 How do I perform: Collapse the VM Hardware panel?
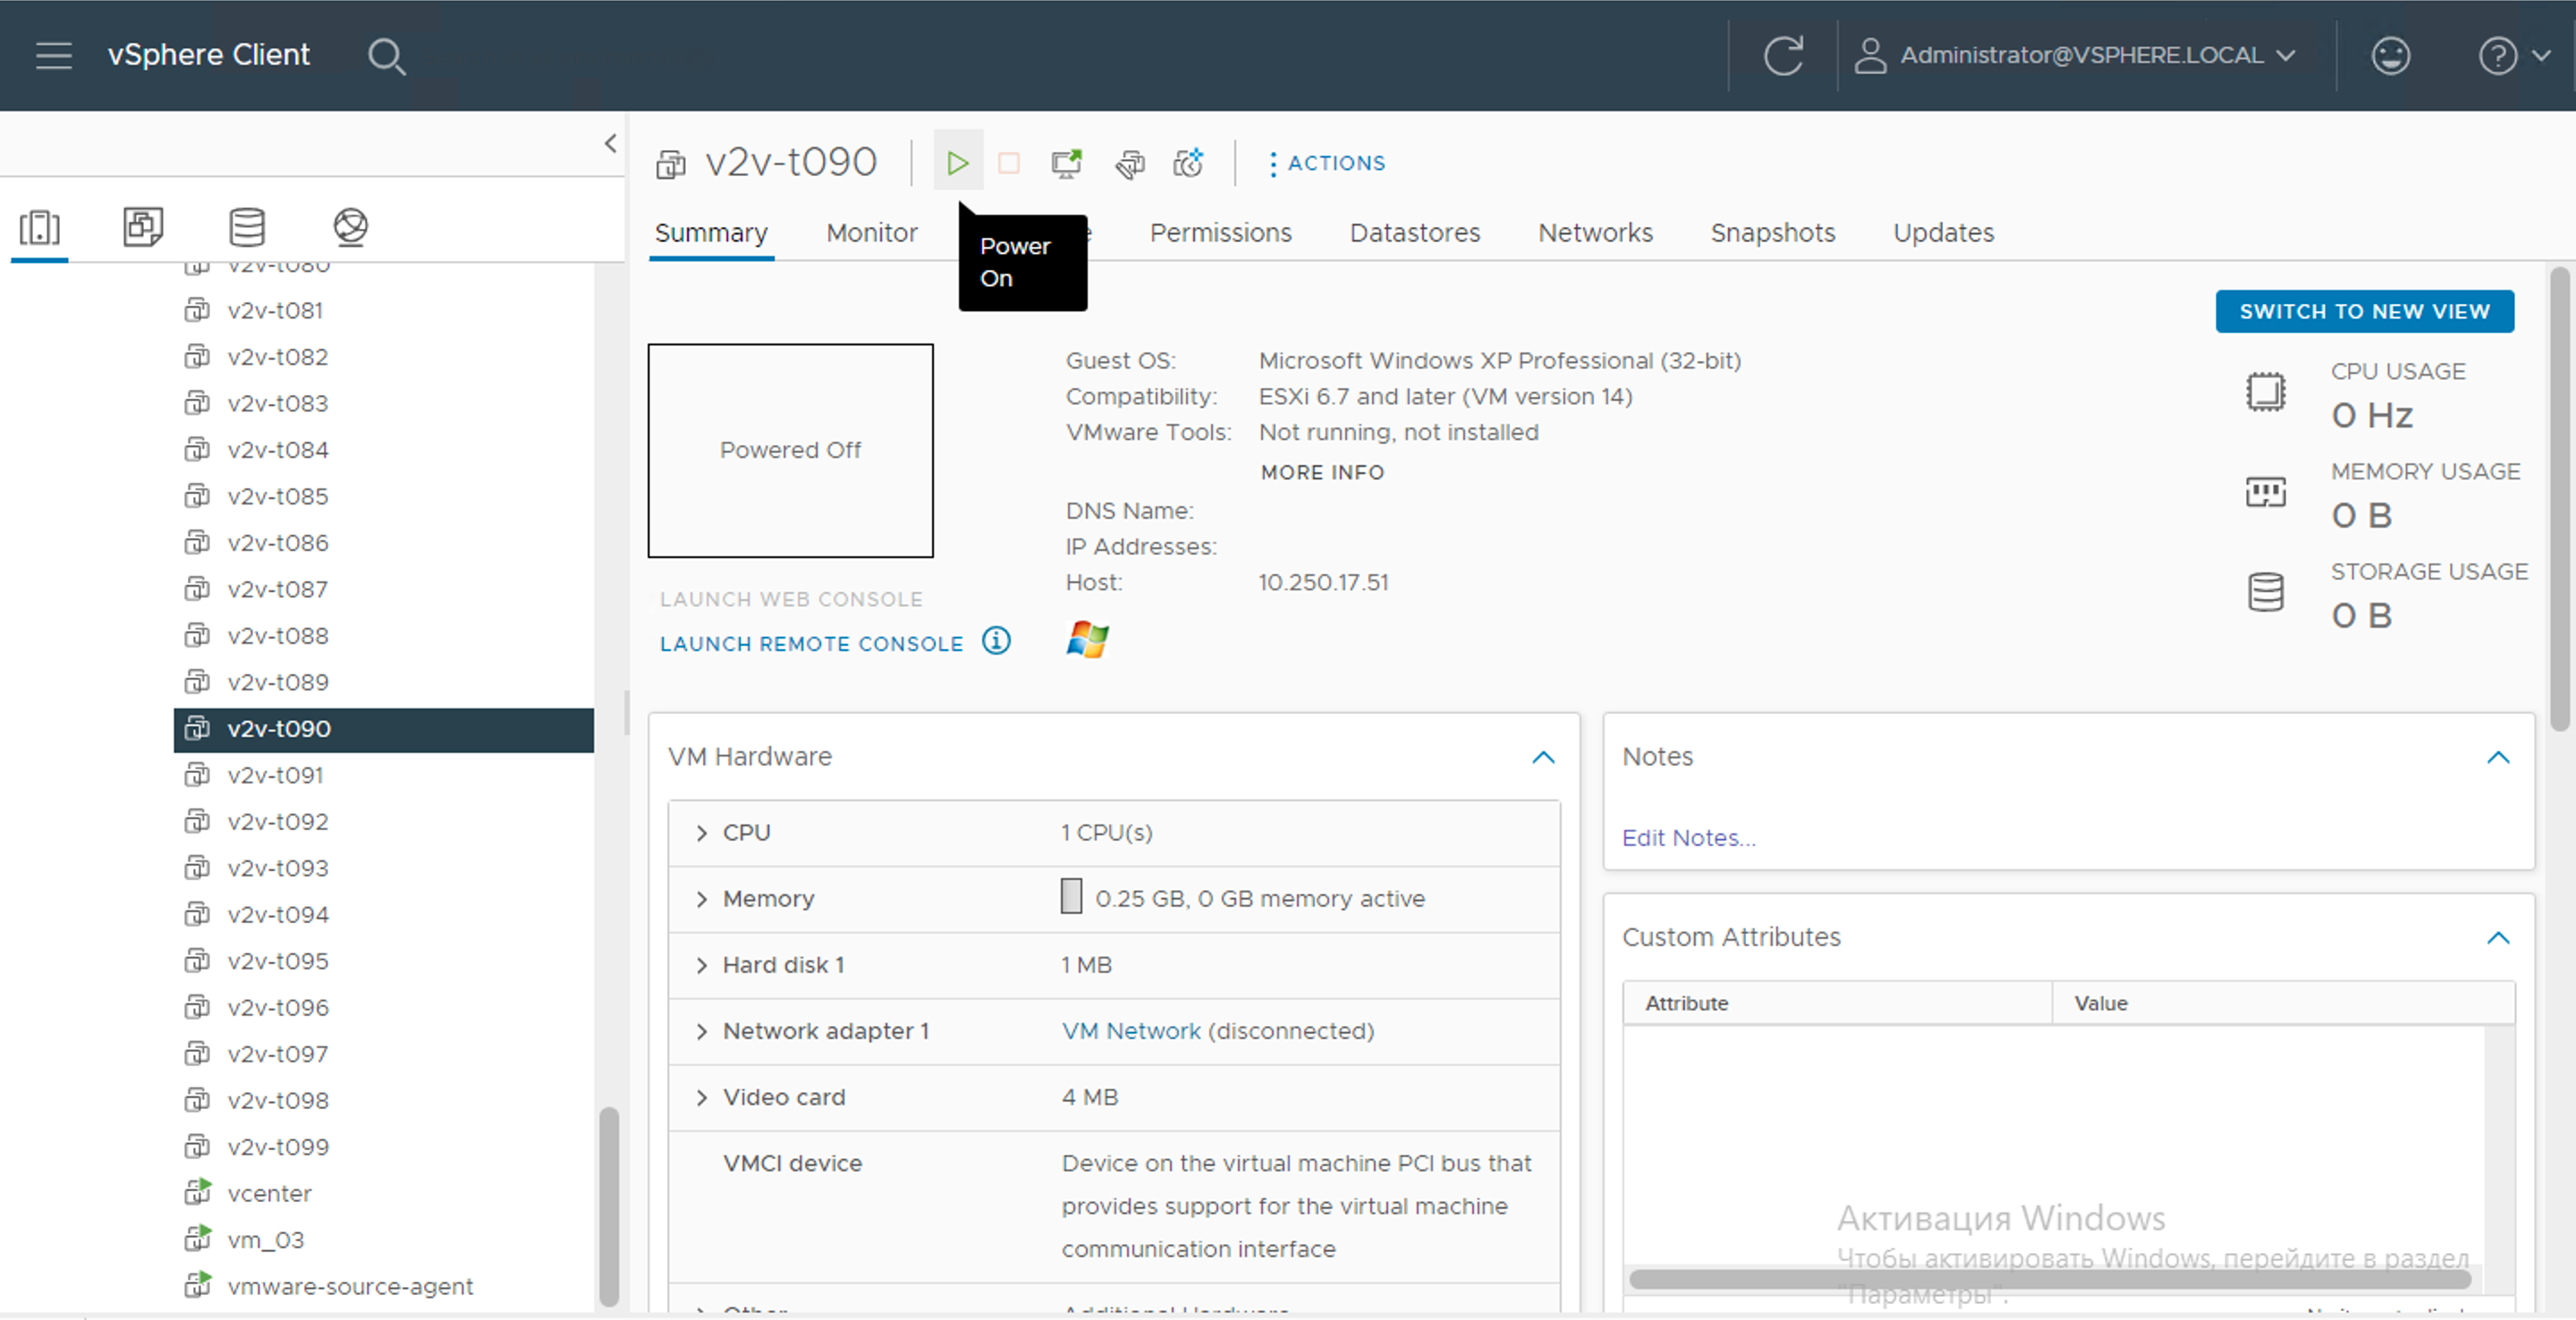[x=1543, y=757]
